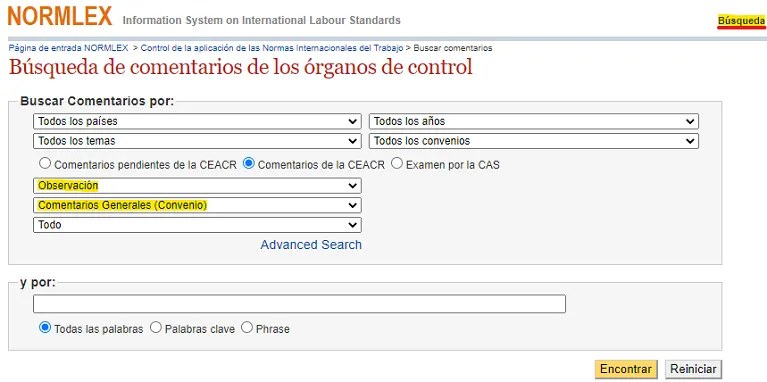
Task: Select Comentarios pendientes de la CEACR radio
Action: [45, 163]
